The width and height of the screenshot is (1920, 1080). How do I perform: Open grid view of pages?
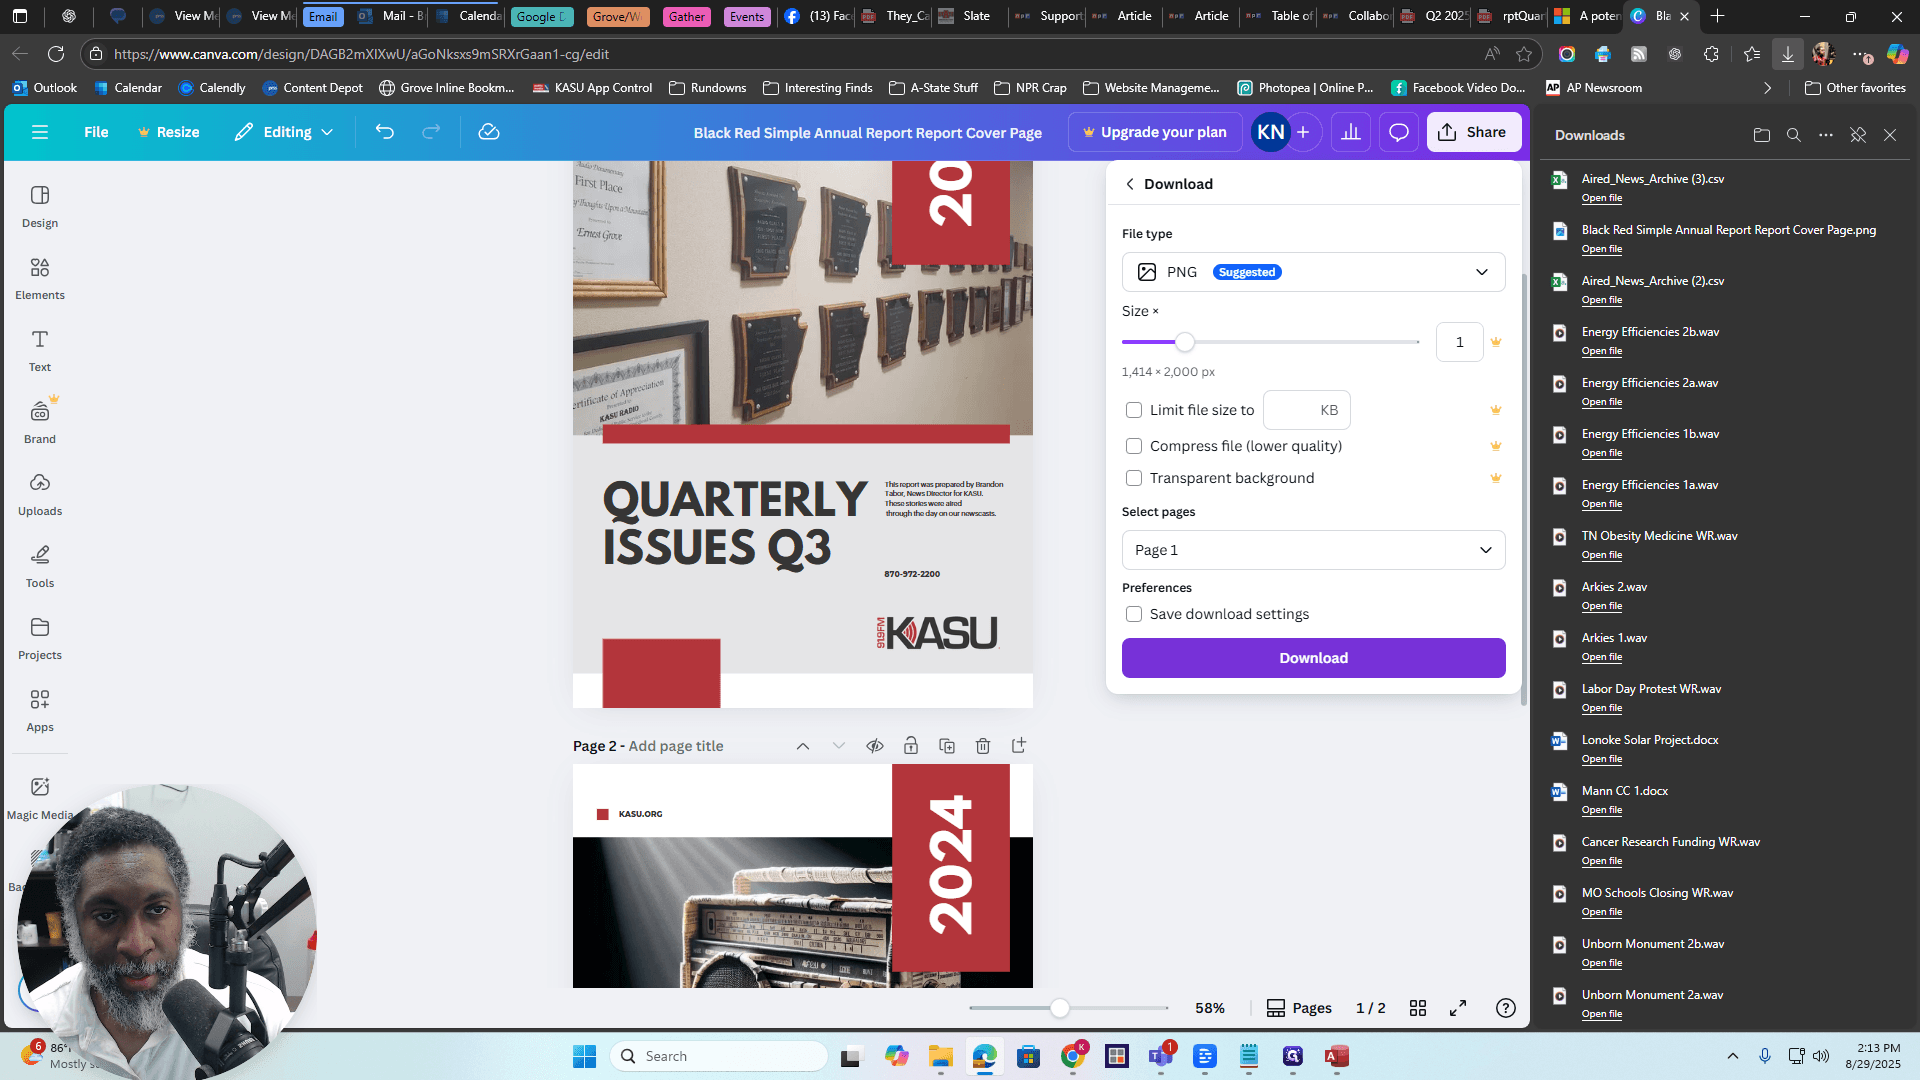click(1418, 1008)
